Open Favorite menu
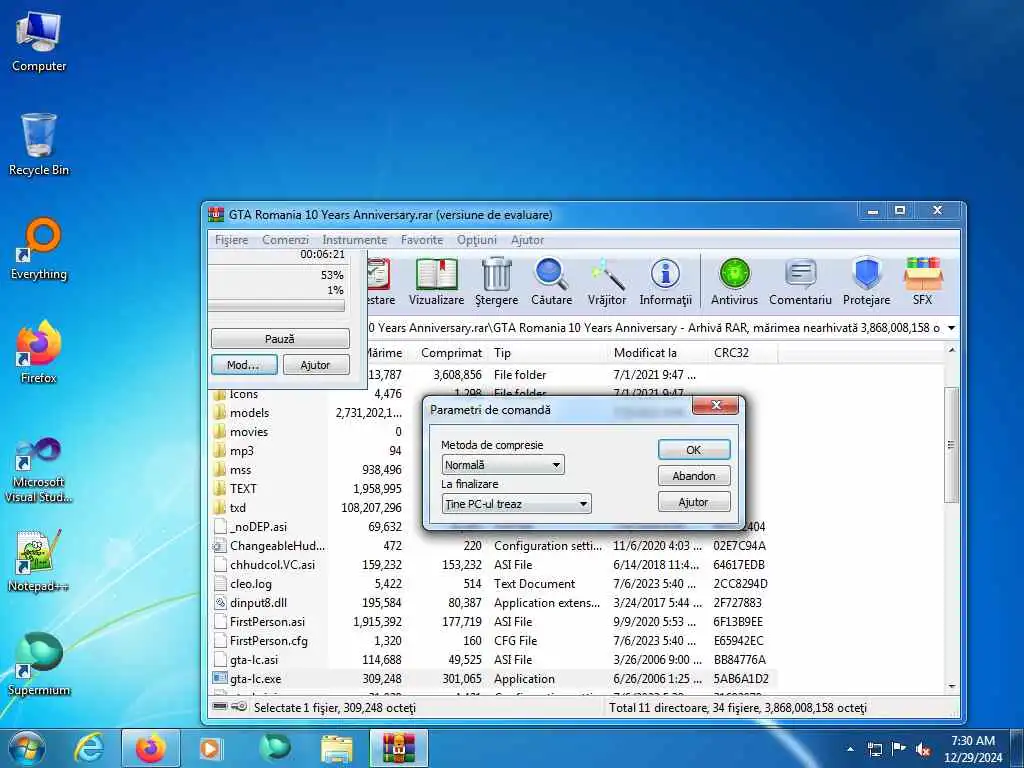The width and height of the screenshot is (1024, 768). [x=422, y=240]
